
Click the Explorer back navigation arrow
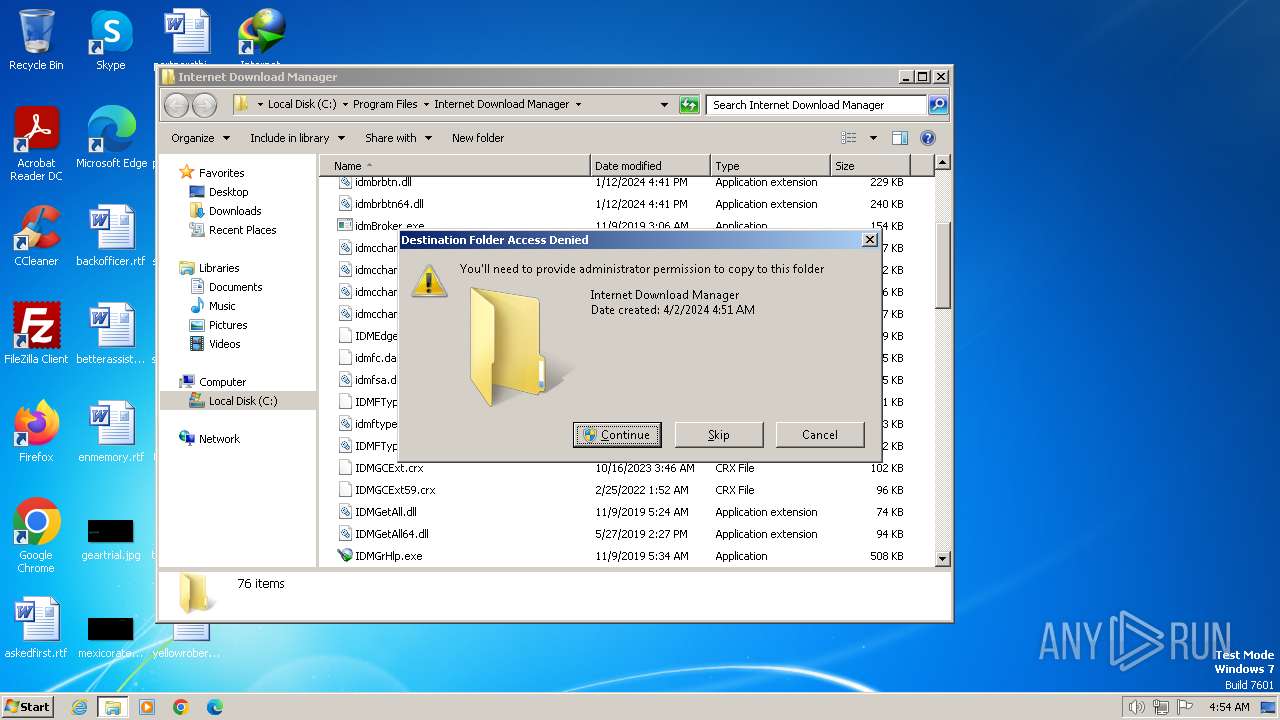[176, 105]
